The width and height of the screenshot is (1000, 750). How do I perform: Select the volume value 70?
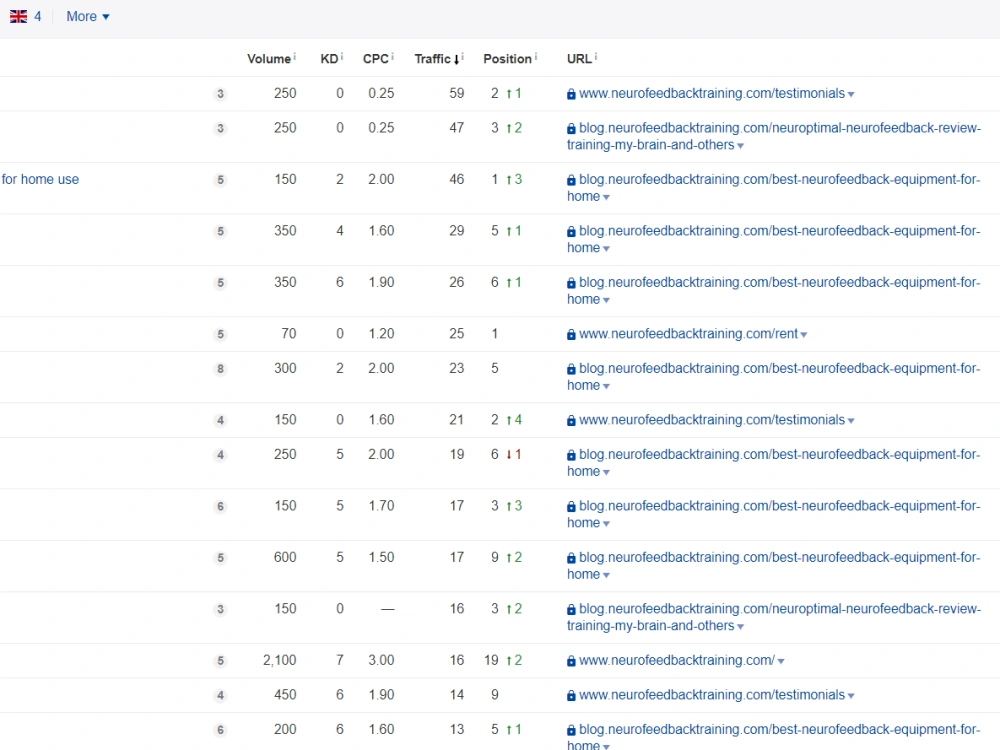[x=289, y=334]
